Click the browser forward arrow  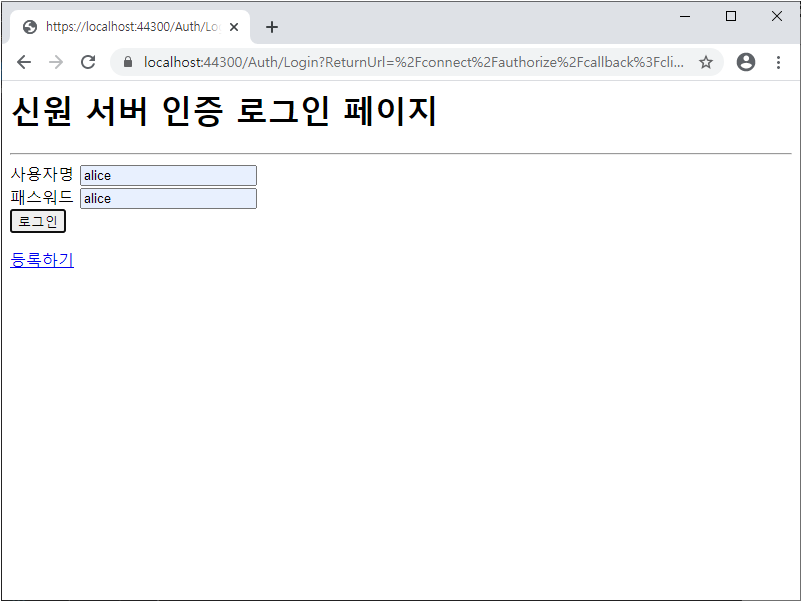pyautogui.click(x=56, y=62)
